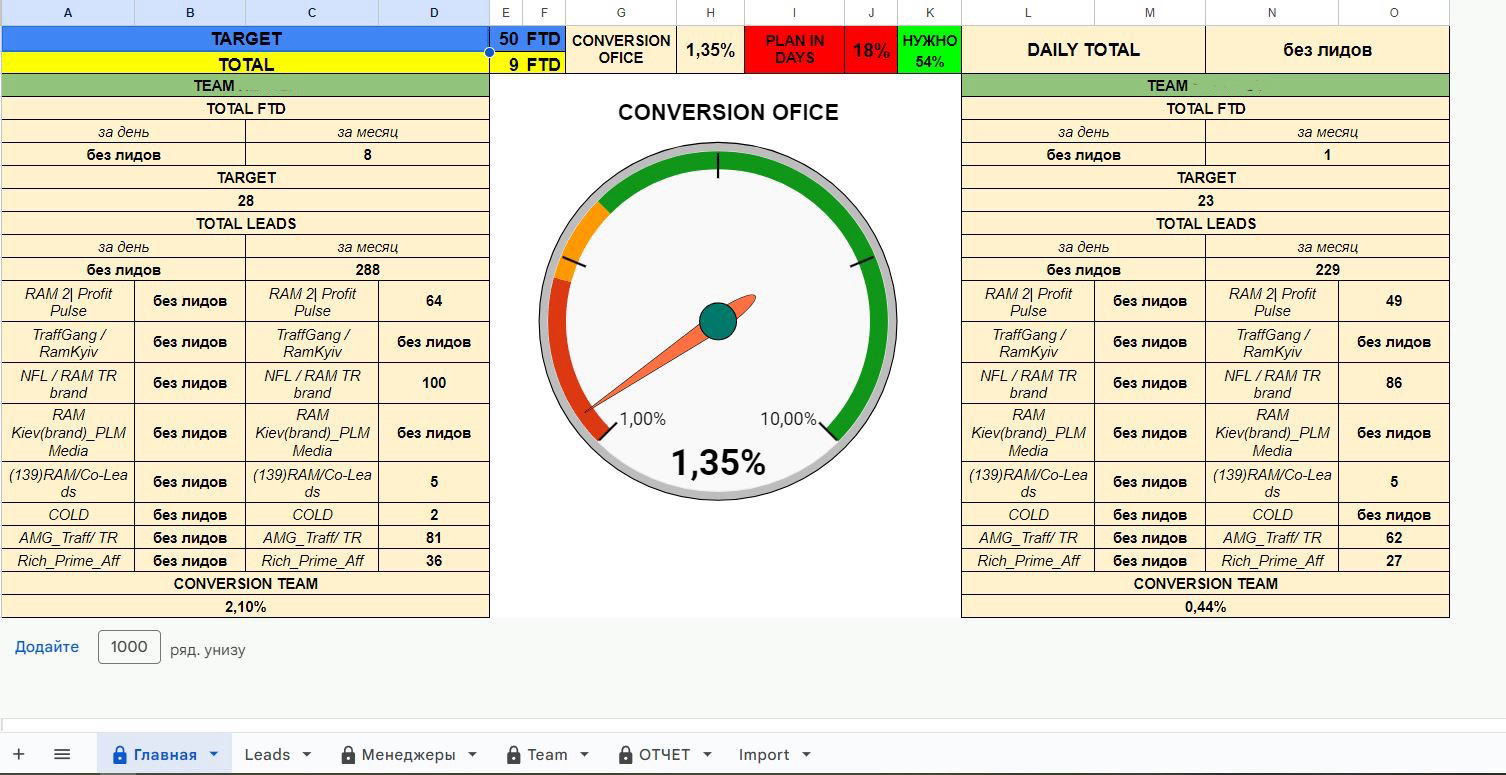The height and width of the screenshot is (775, 1506).
Task: Select column header A
Action: 68,13
